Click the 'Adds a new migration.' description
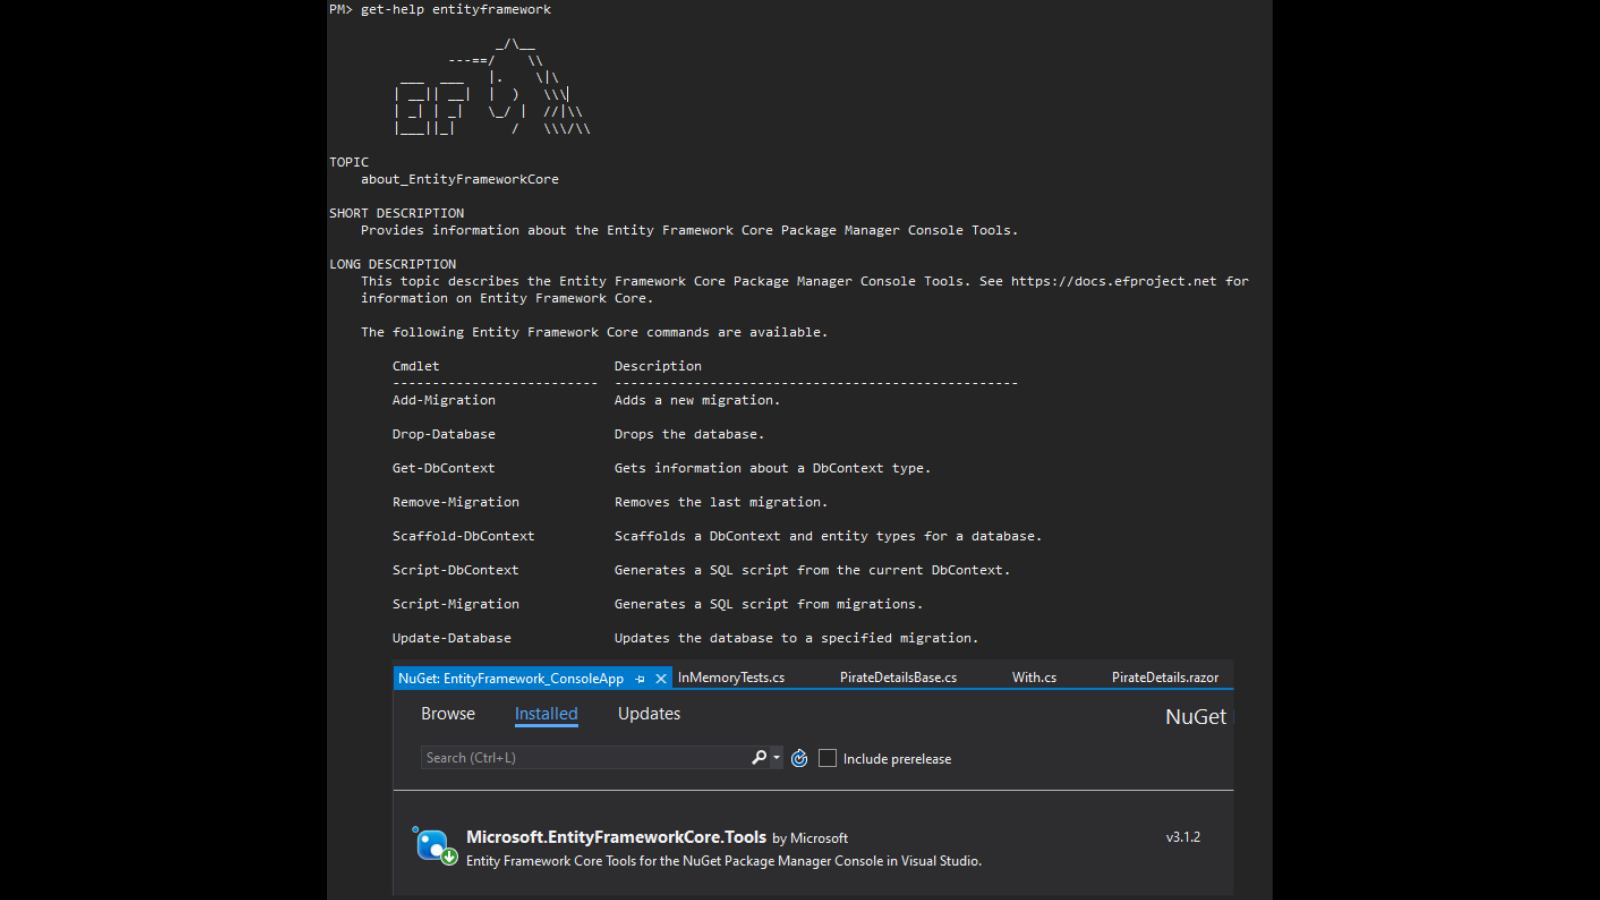 (697, 400)
